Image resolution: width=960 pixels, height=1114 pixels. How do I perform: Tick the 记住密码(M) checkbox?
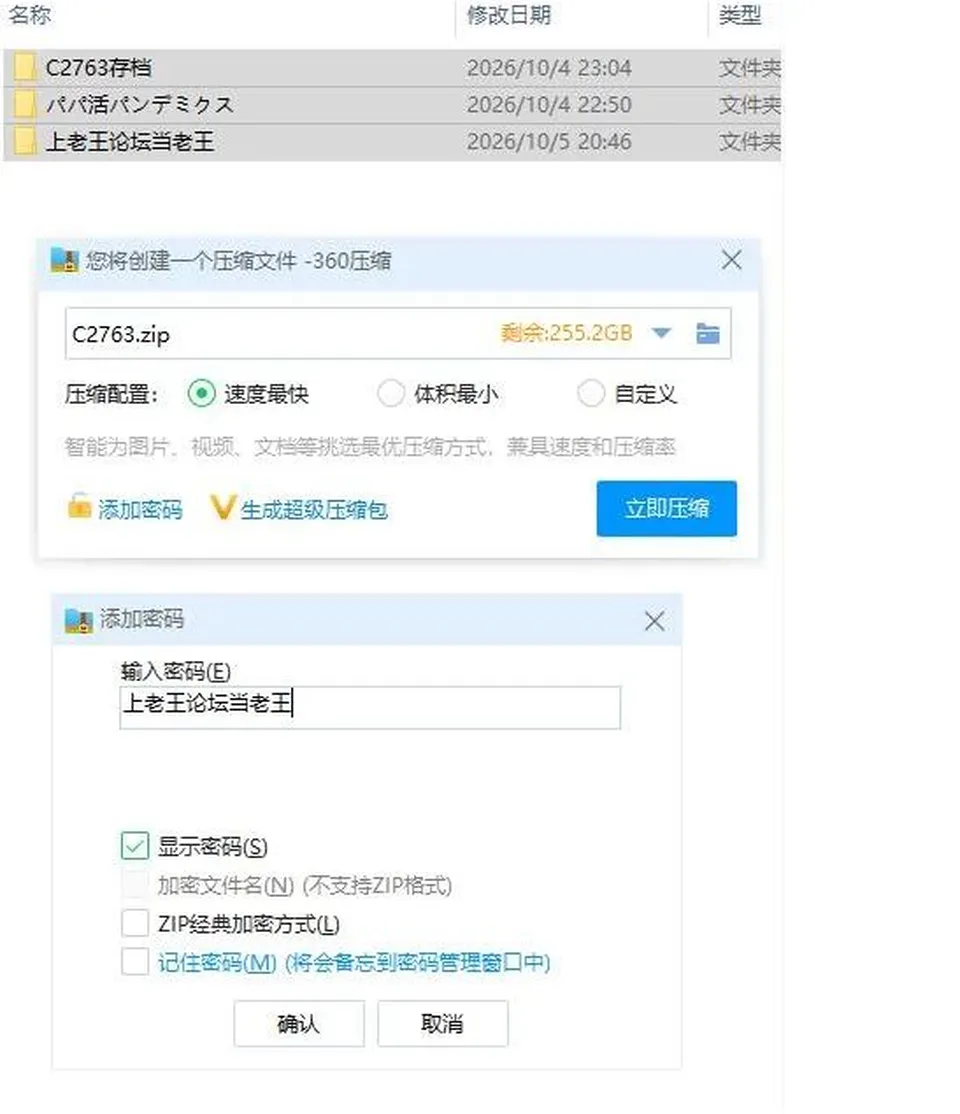tap(135, 962)
